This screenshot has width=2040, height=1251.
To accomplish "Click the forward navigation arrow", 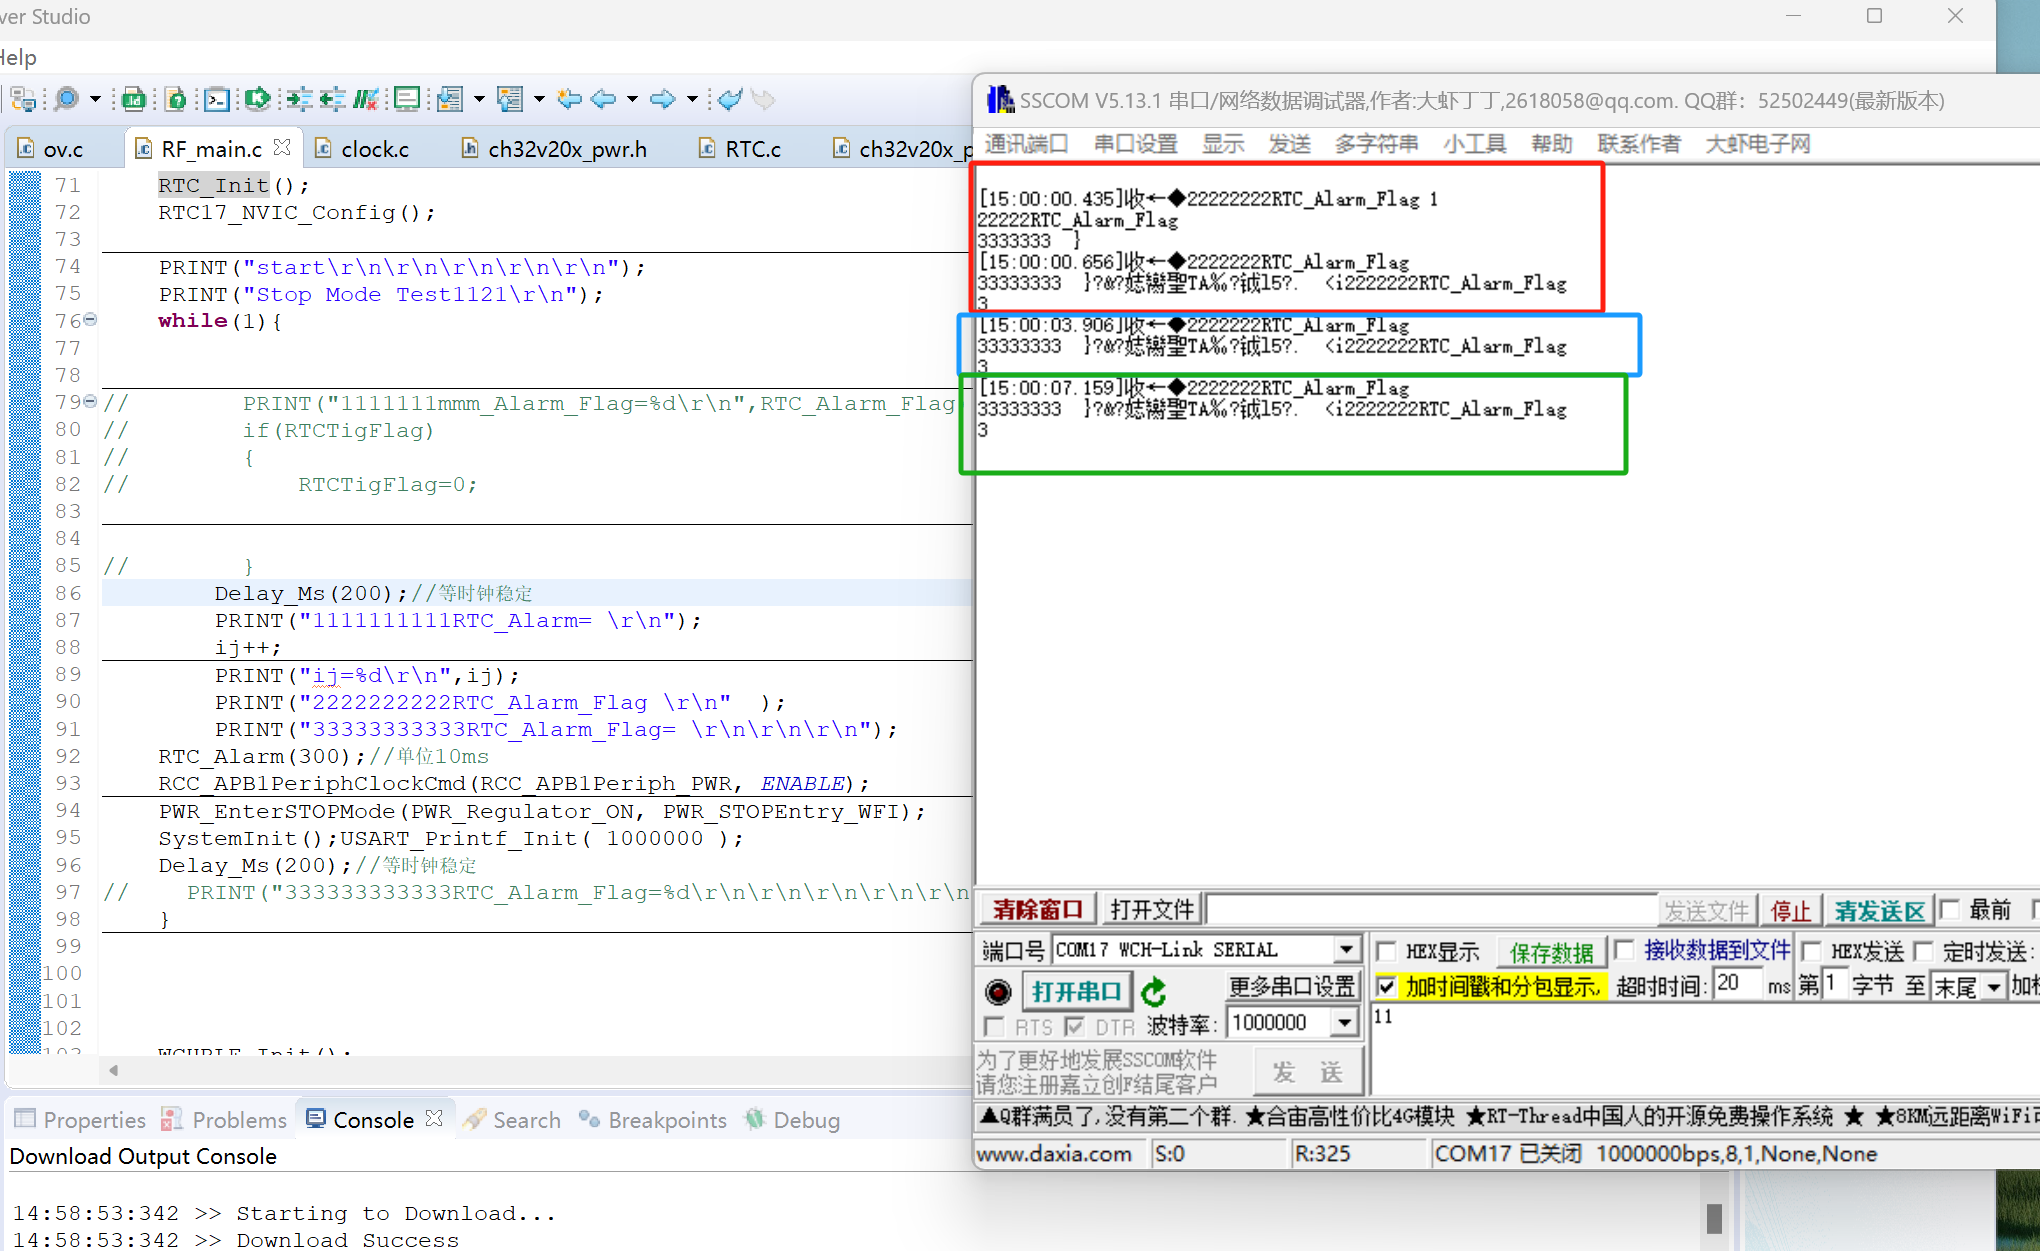I will pyautogui.click(x=662, y=99).
